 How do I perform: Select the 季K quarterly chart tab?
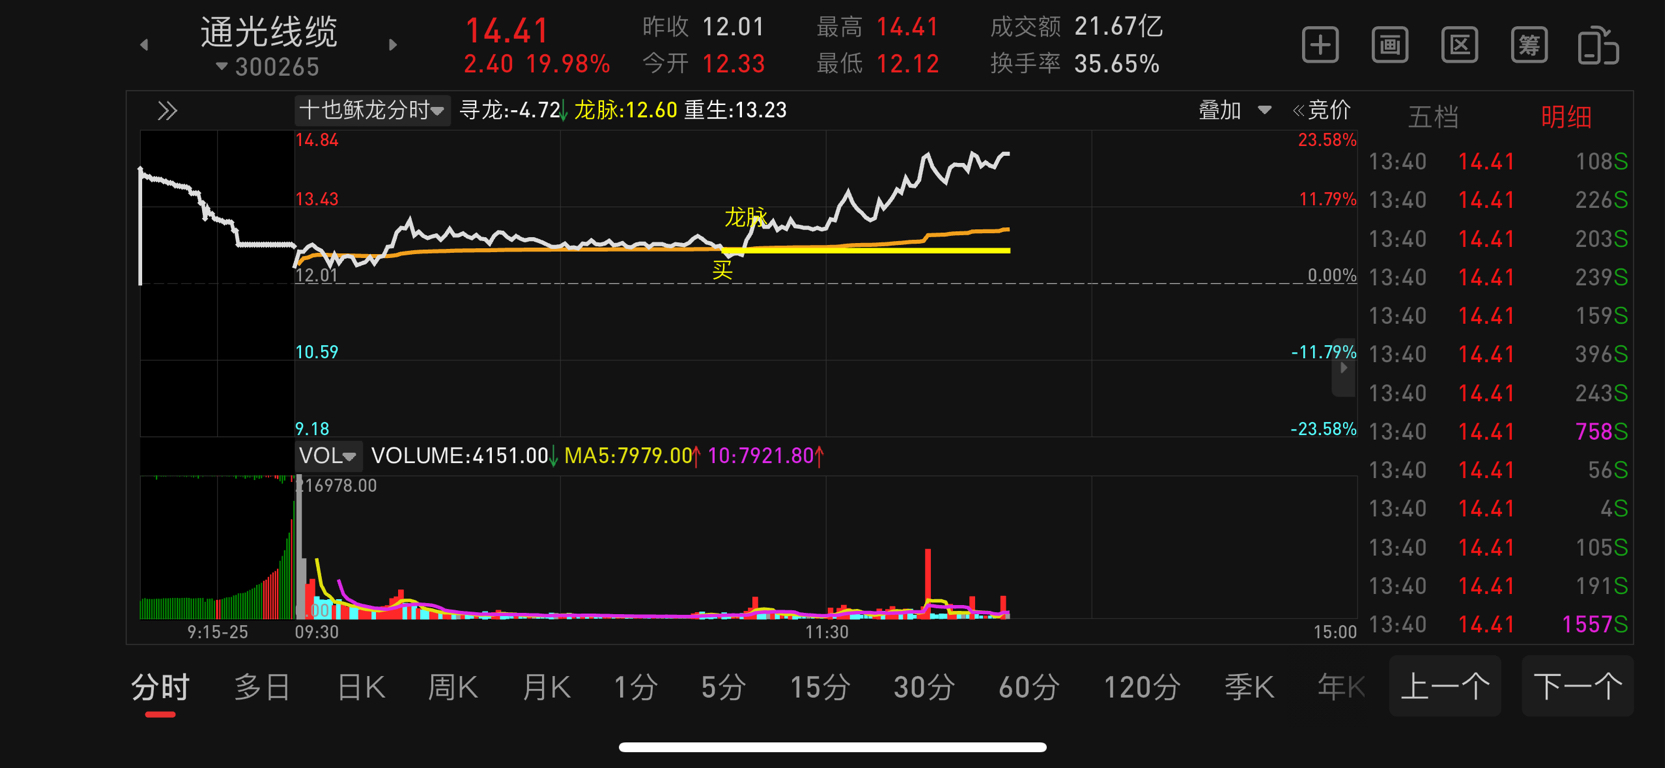[1249, 687]
